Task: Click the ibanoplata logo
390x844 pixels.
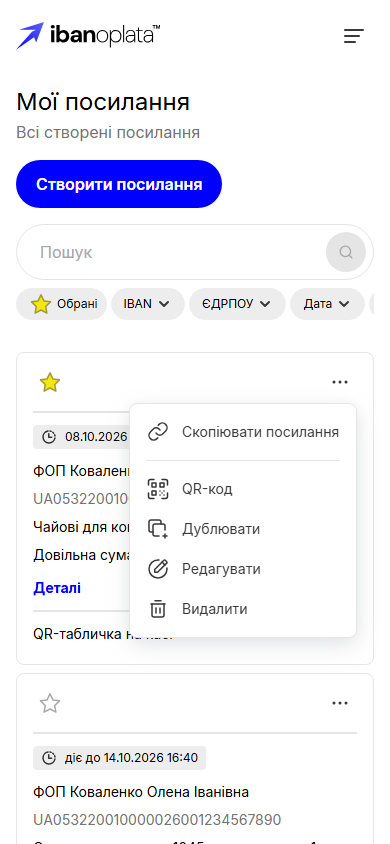Action: pos(88,36)
